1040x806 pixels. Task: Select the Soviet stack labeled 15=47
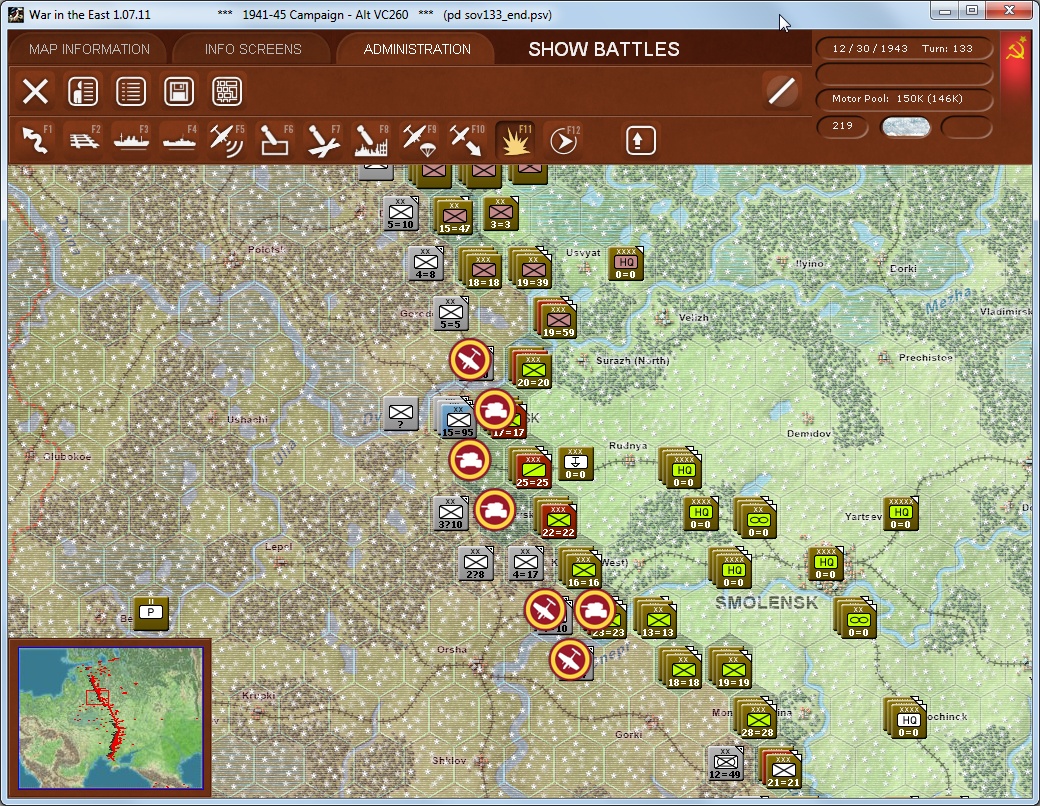(x=454, y=216)
